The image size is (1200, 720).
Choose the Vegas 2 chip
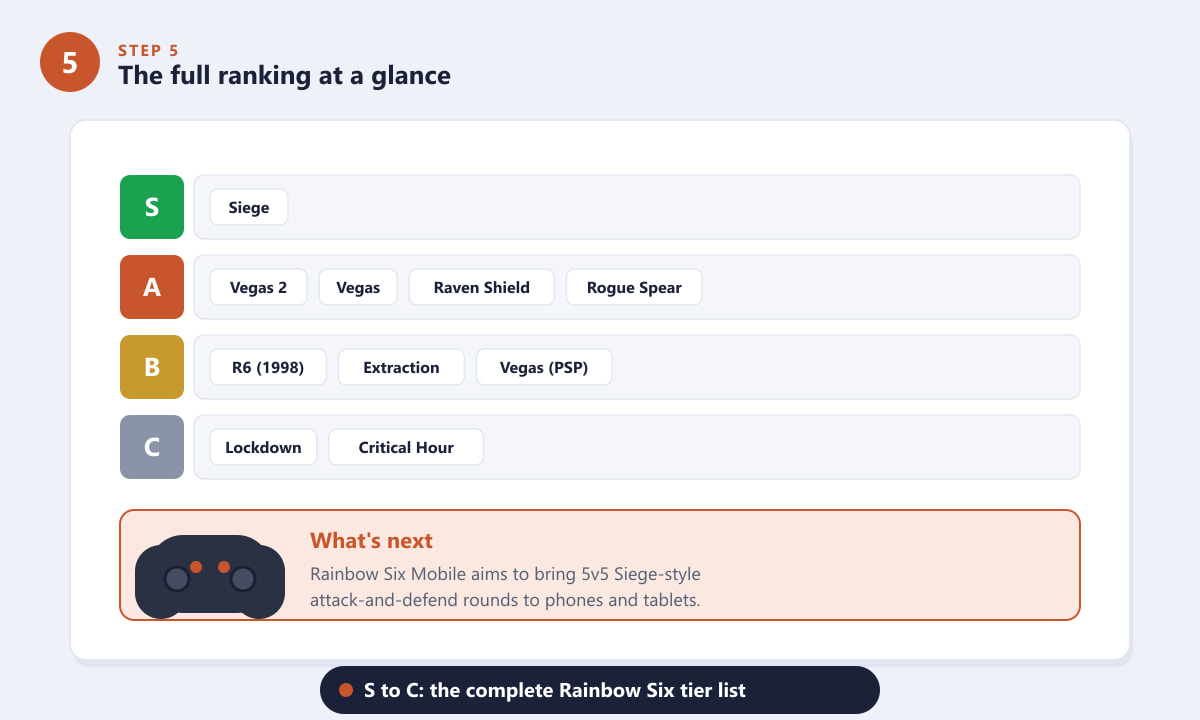(258, 287)
